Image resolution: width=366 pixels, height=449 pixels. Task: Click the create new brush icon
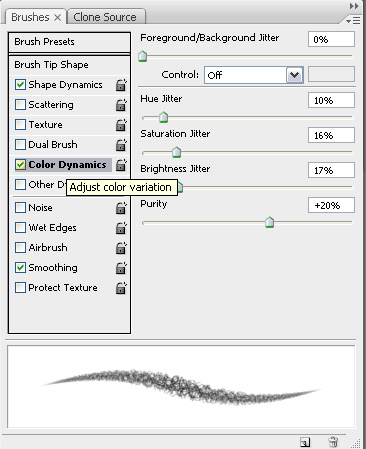[305, 442]
